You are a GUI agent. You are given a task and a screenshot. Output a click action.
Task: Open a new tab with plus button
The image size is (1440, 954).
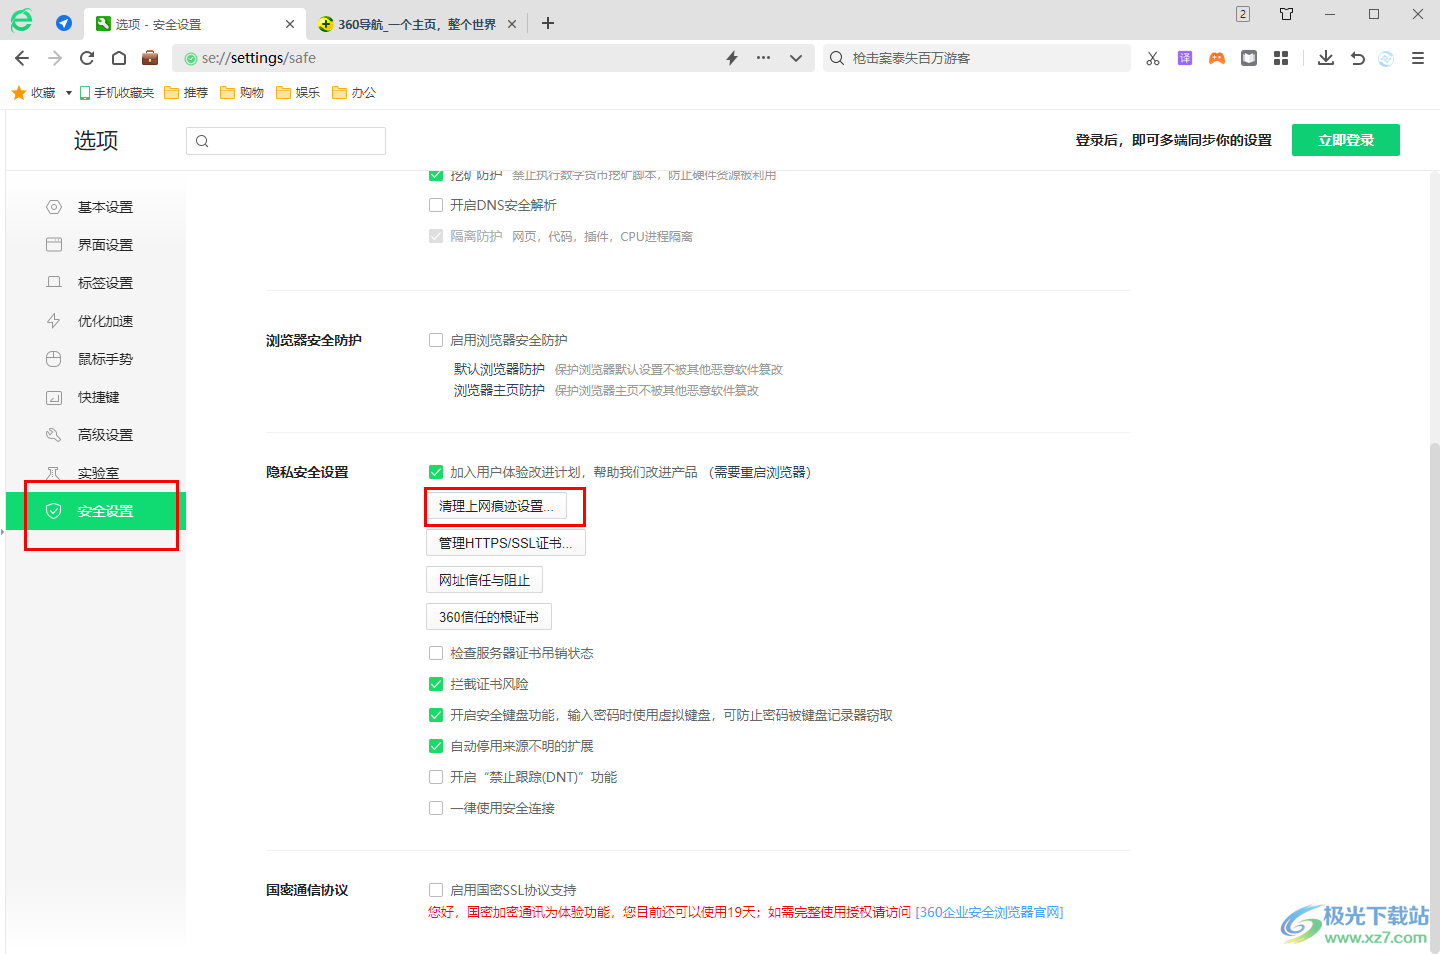(548, 23)
